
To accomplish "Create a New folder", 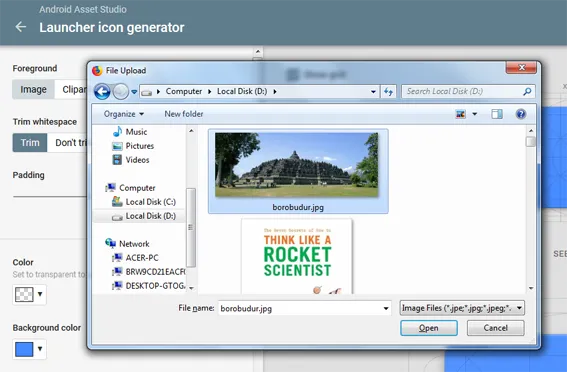I will tap(184, 114).
